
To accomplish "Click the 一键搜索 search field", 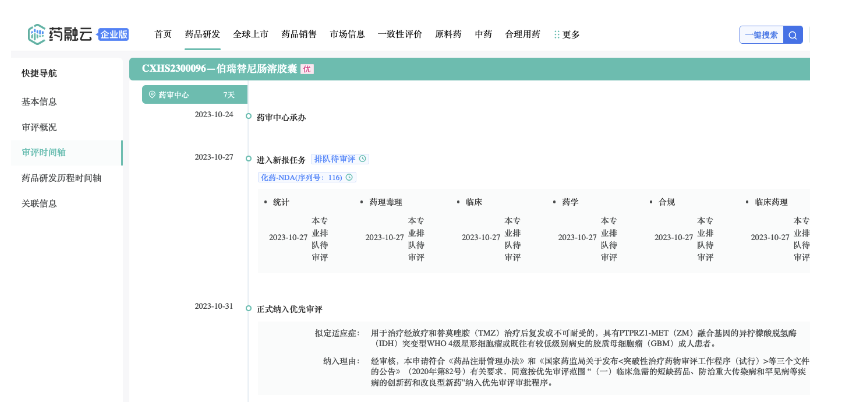I will (761, 35).
